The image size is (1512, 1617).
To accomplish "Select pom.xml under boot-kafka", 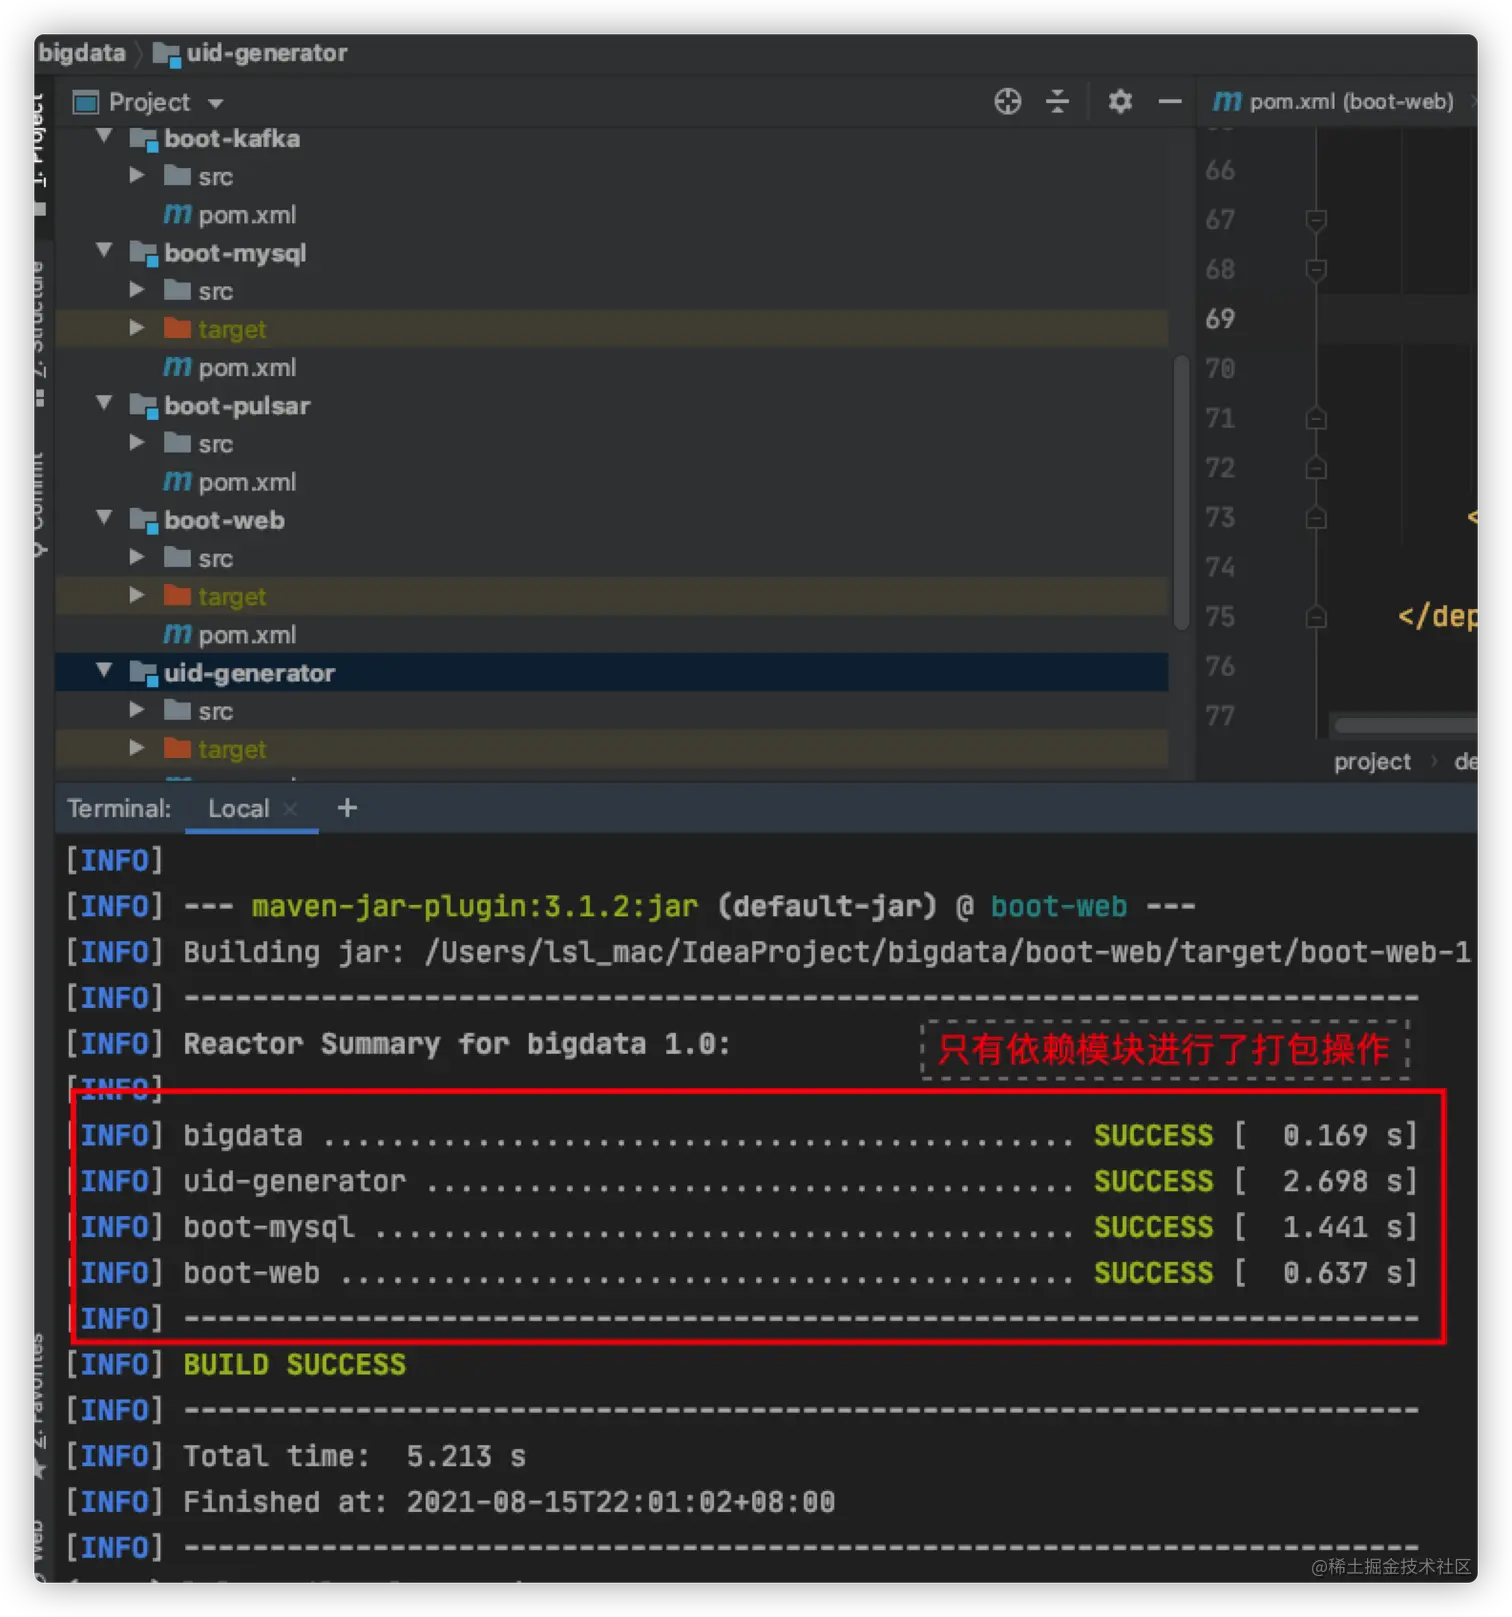I will 247,215.
